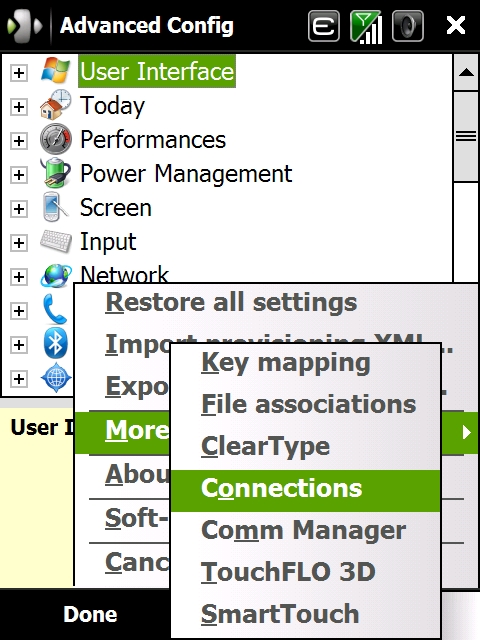Open SmartTouch from the submenu
This screenshot has width=480, height=640.
point(305,614)
